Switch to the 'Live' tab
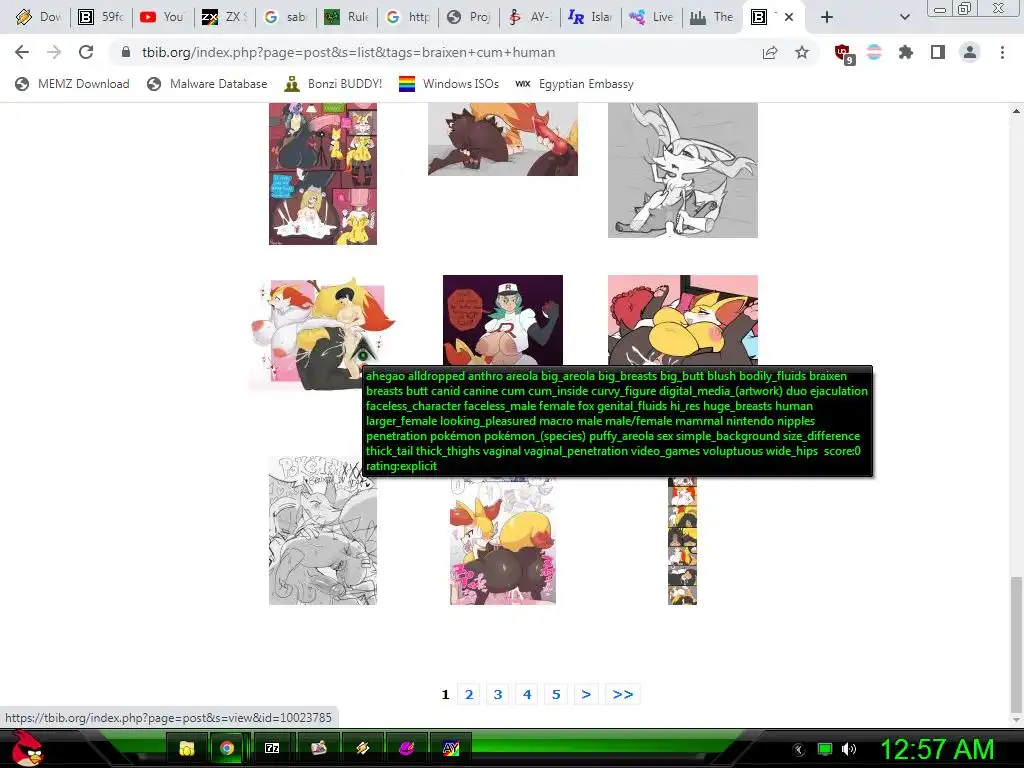Screen dimensions: 1024x768 (654, 17)
